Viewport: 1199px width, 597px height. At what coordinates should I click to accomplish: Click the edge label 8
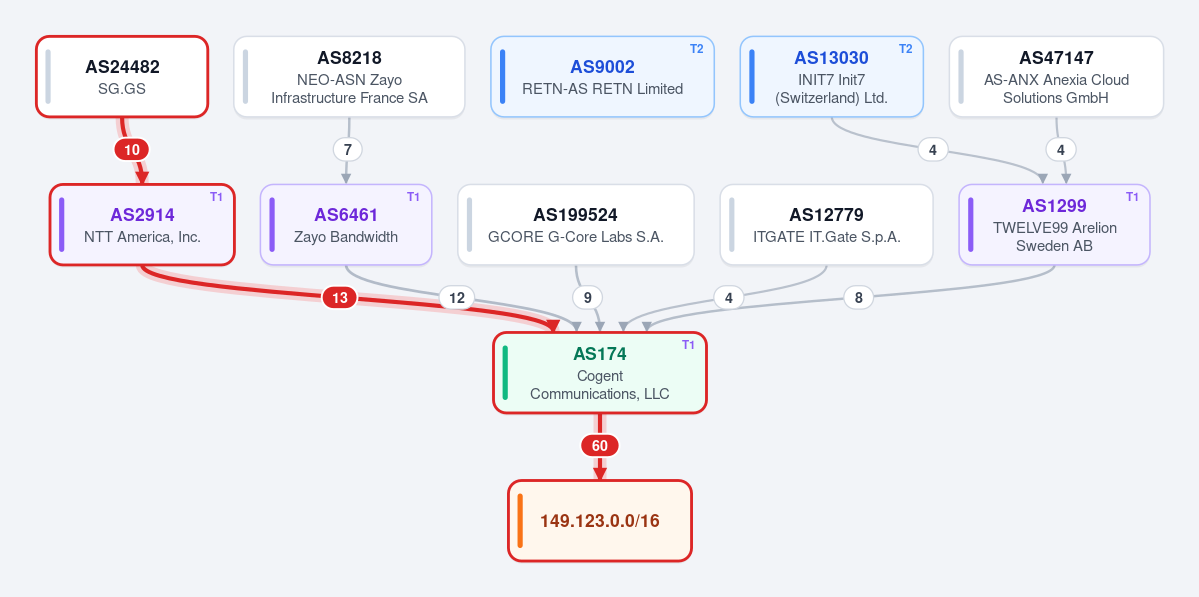[859, 298]
